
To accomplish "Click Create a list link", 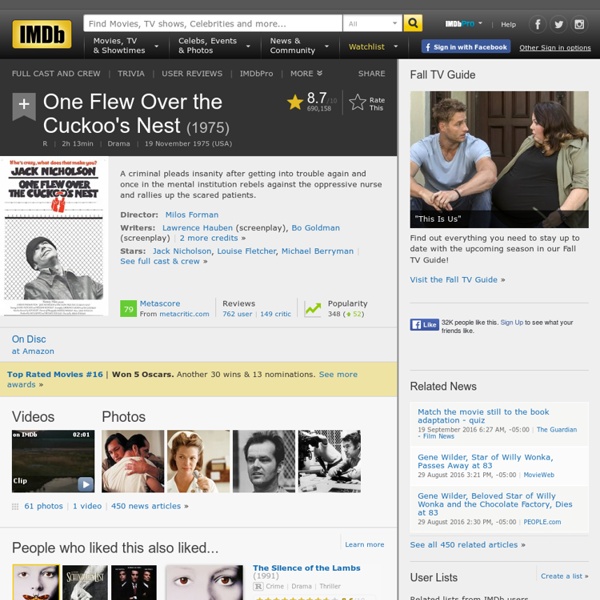I will [x=564, y=576].
